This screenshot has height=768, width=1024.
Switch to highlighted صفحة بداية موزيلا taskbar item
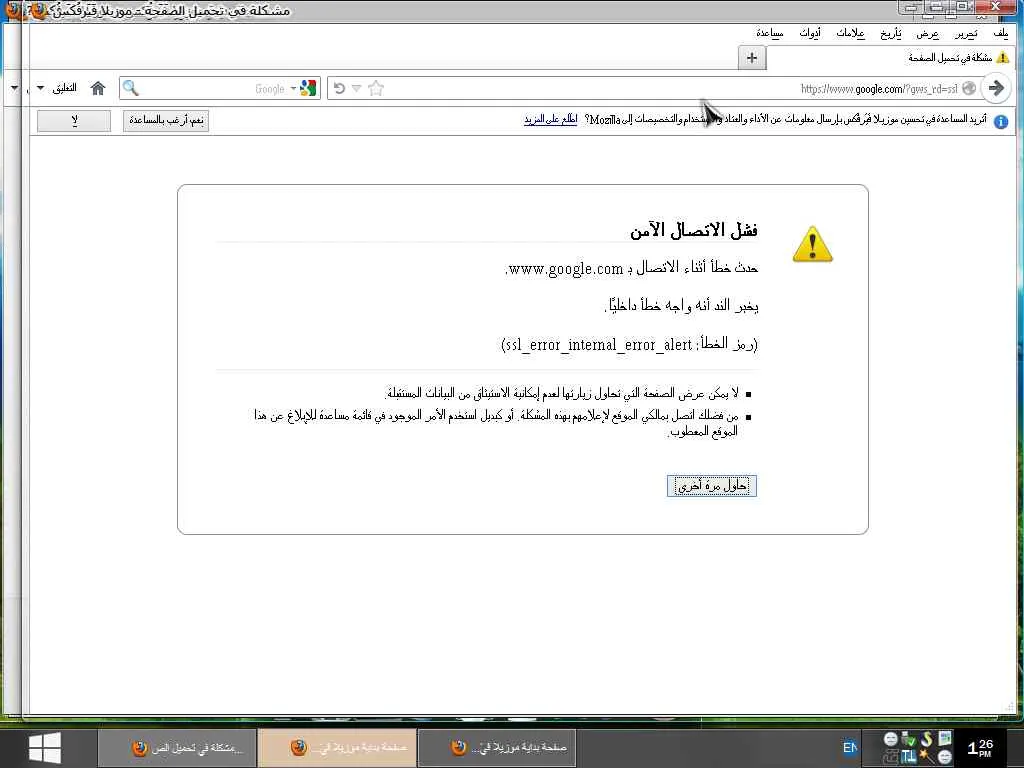pos(337,748)
